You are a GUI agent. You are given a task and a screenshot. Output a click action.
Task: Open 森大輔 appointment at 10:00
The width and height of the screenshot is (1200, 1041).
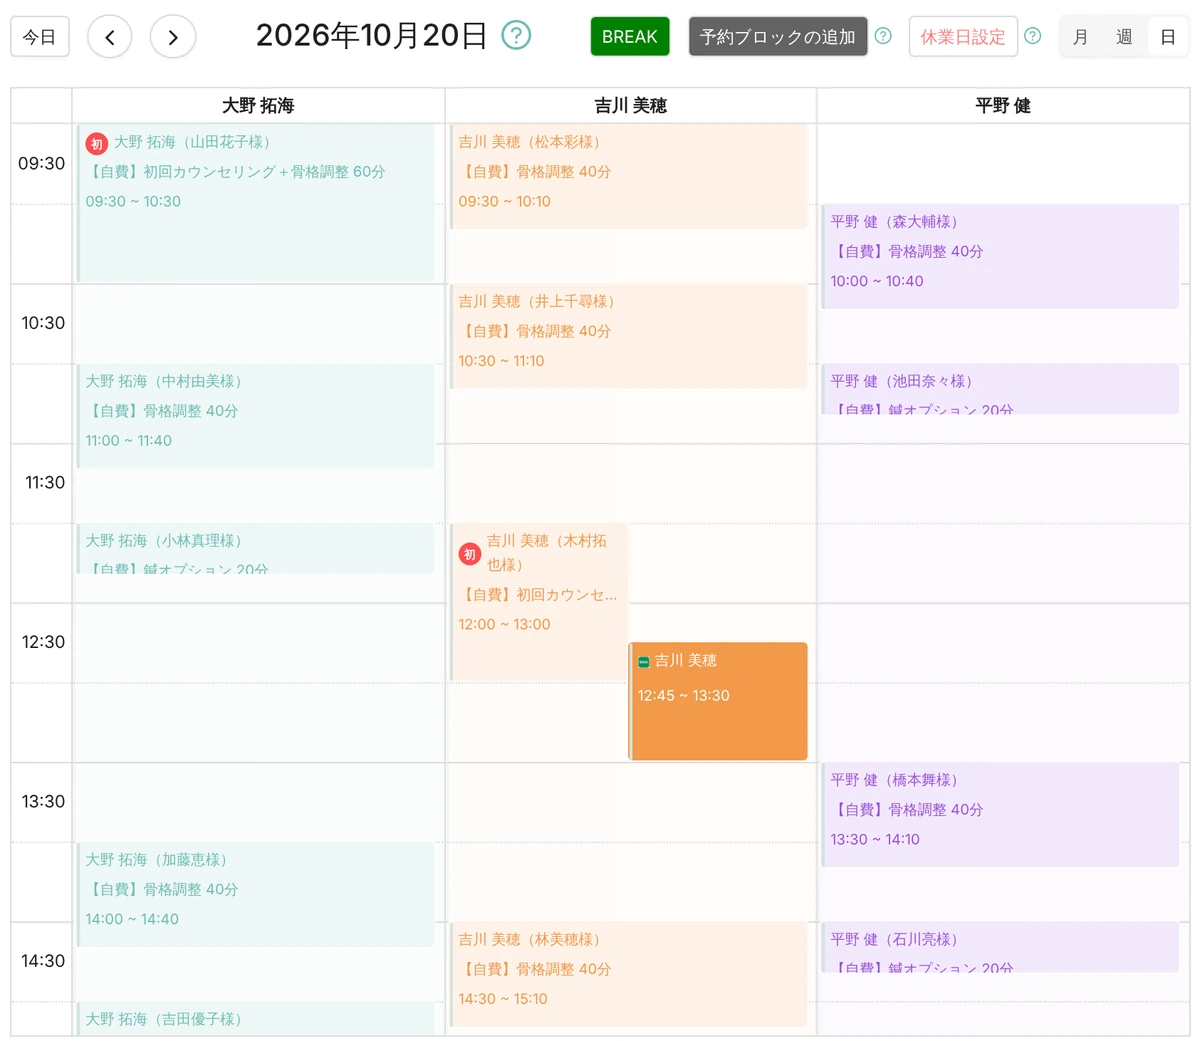(1000, 256)
